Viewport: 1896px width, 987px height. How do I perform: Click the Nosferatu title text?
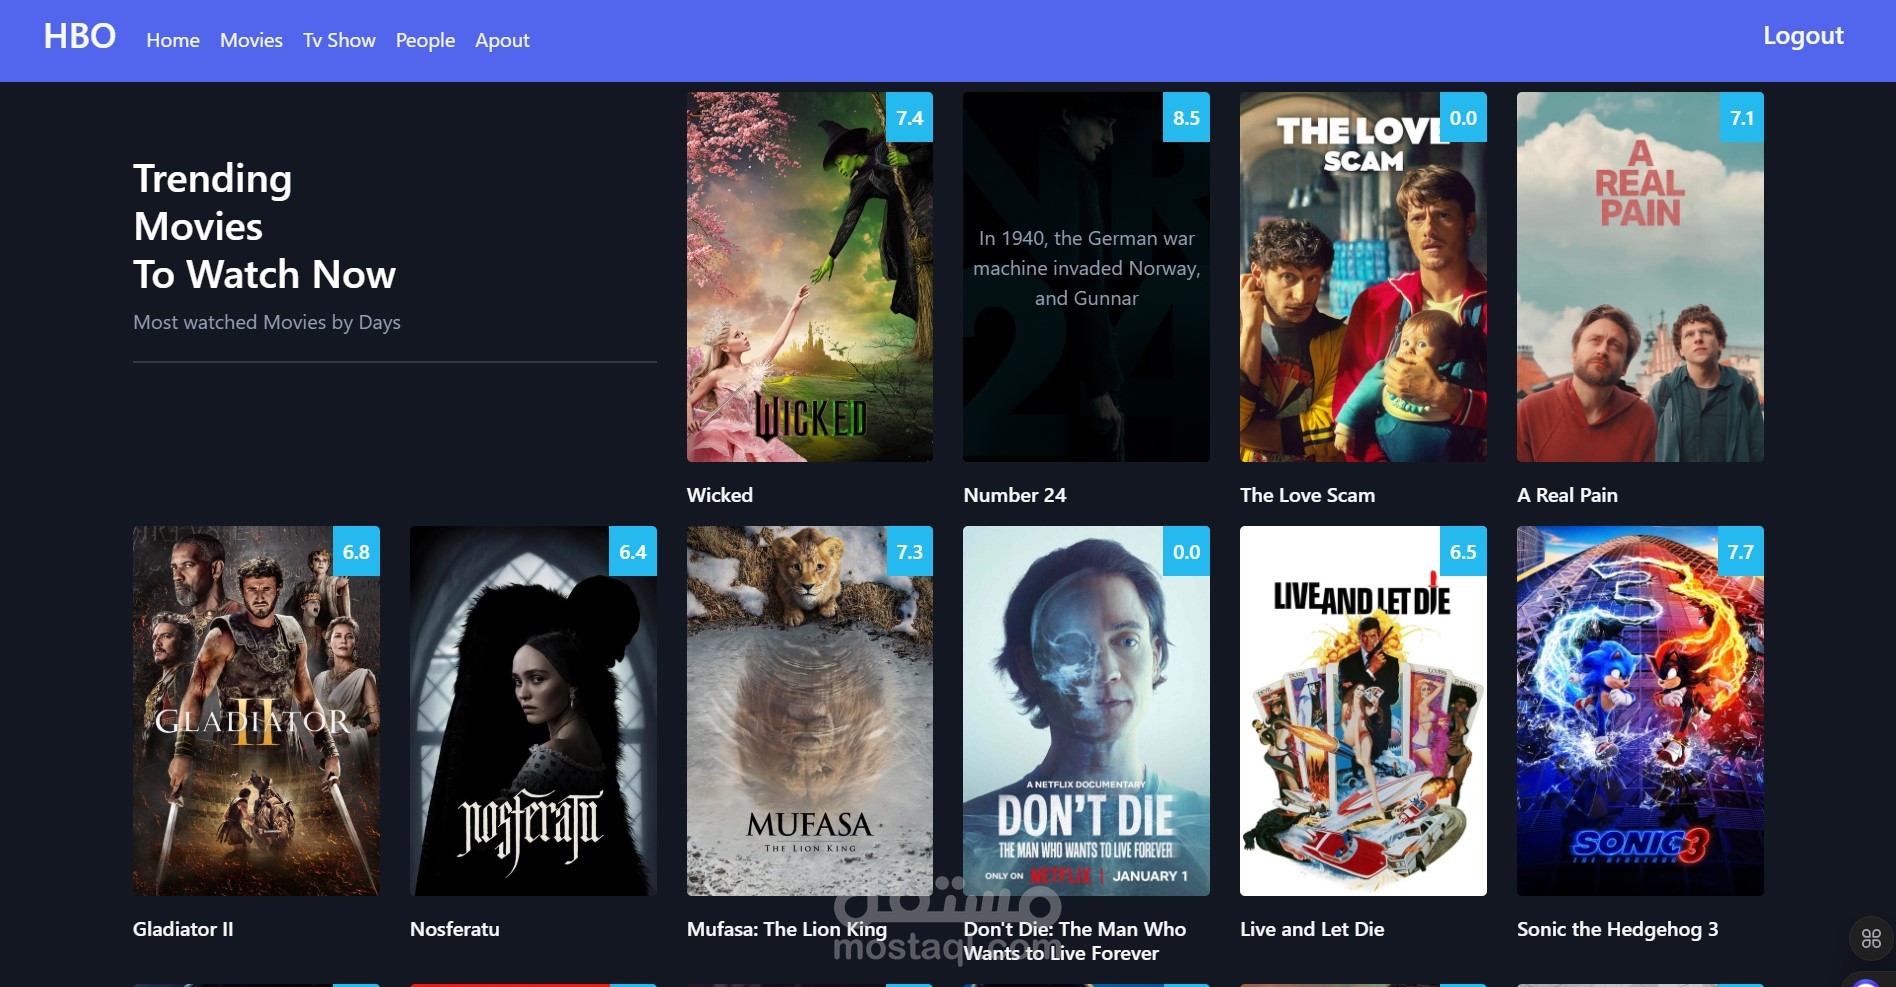click(455, 929)
